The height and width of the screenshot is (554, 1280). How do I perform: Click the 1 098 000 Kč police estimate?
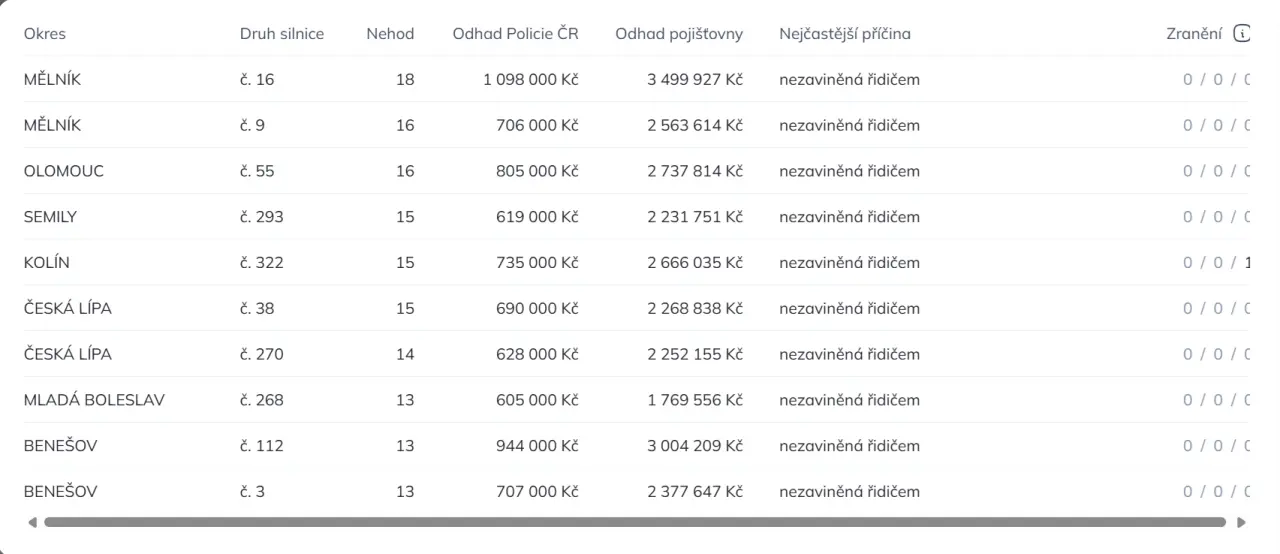[530, 80]
